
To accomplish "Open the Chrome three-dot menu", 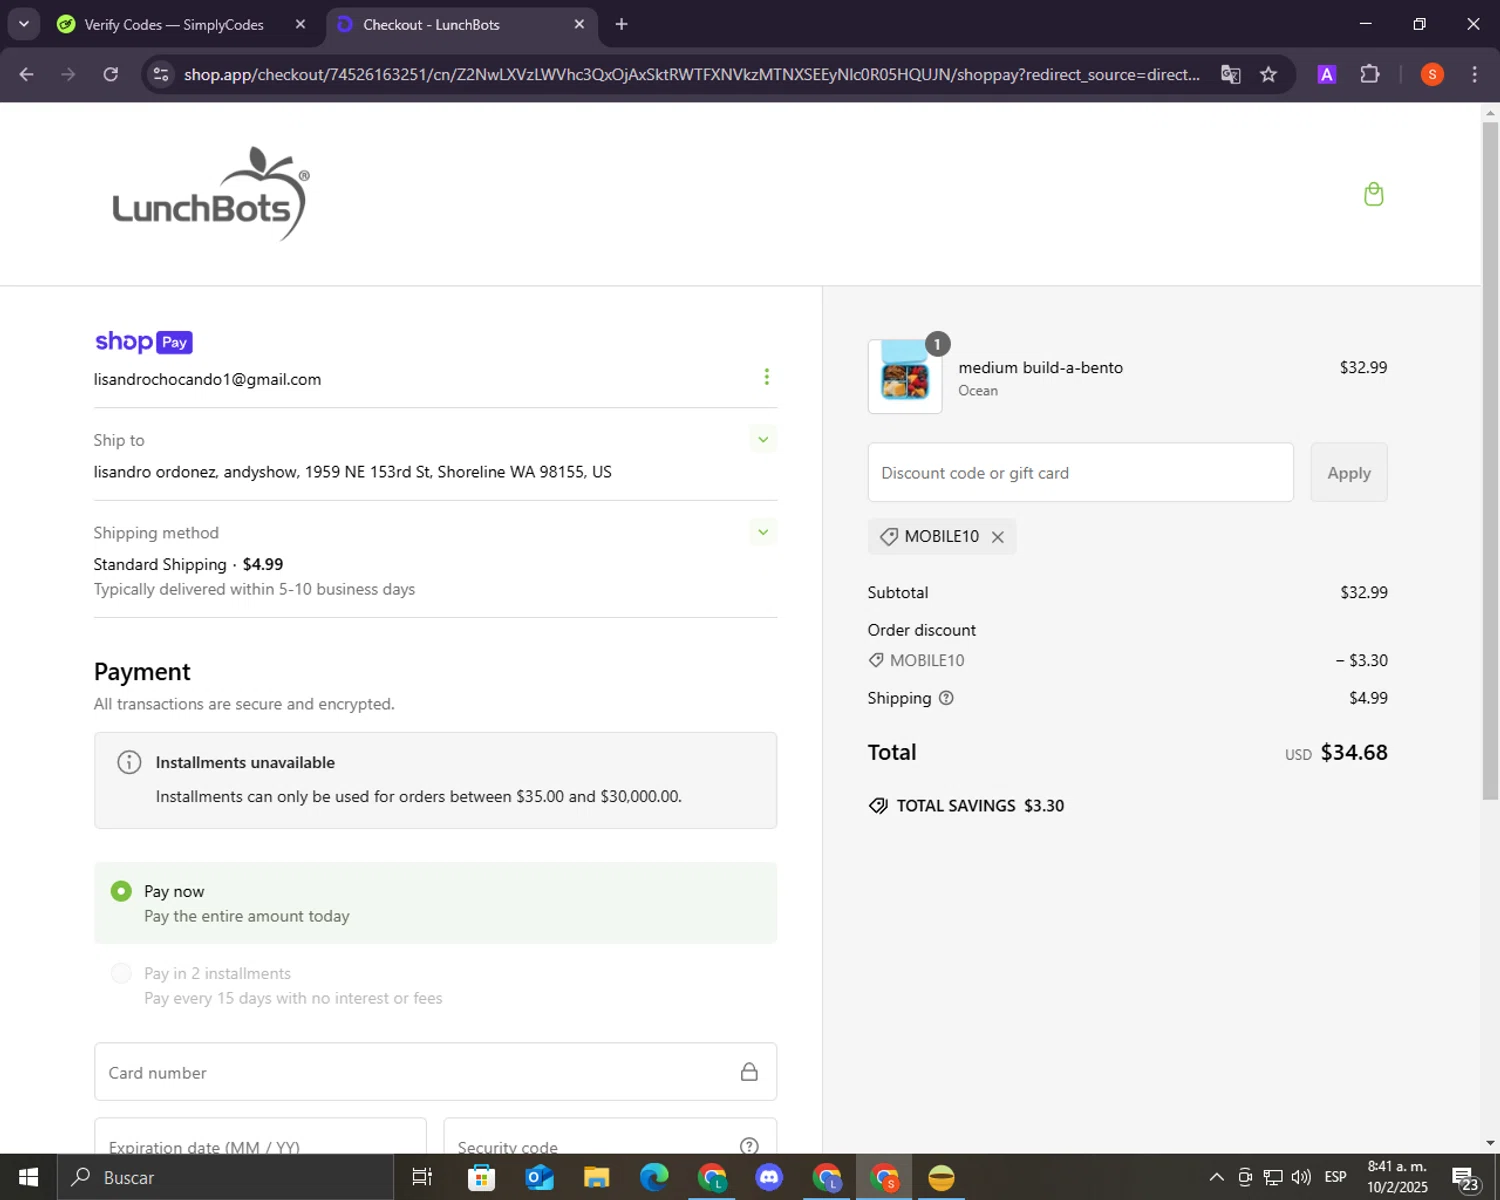I will click(1474, 75).
